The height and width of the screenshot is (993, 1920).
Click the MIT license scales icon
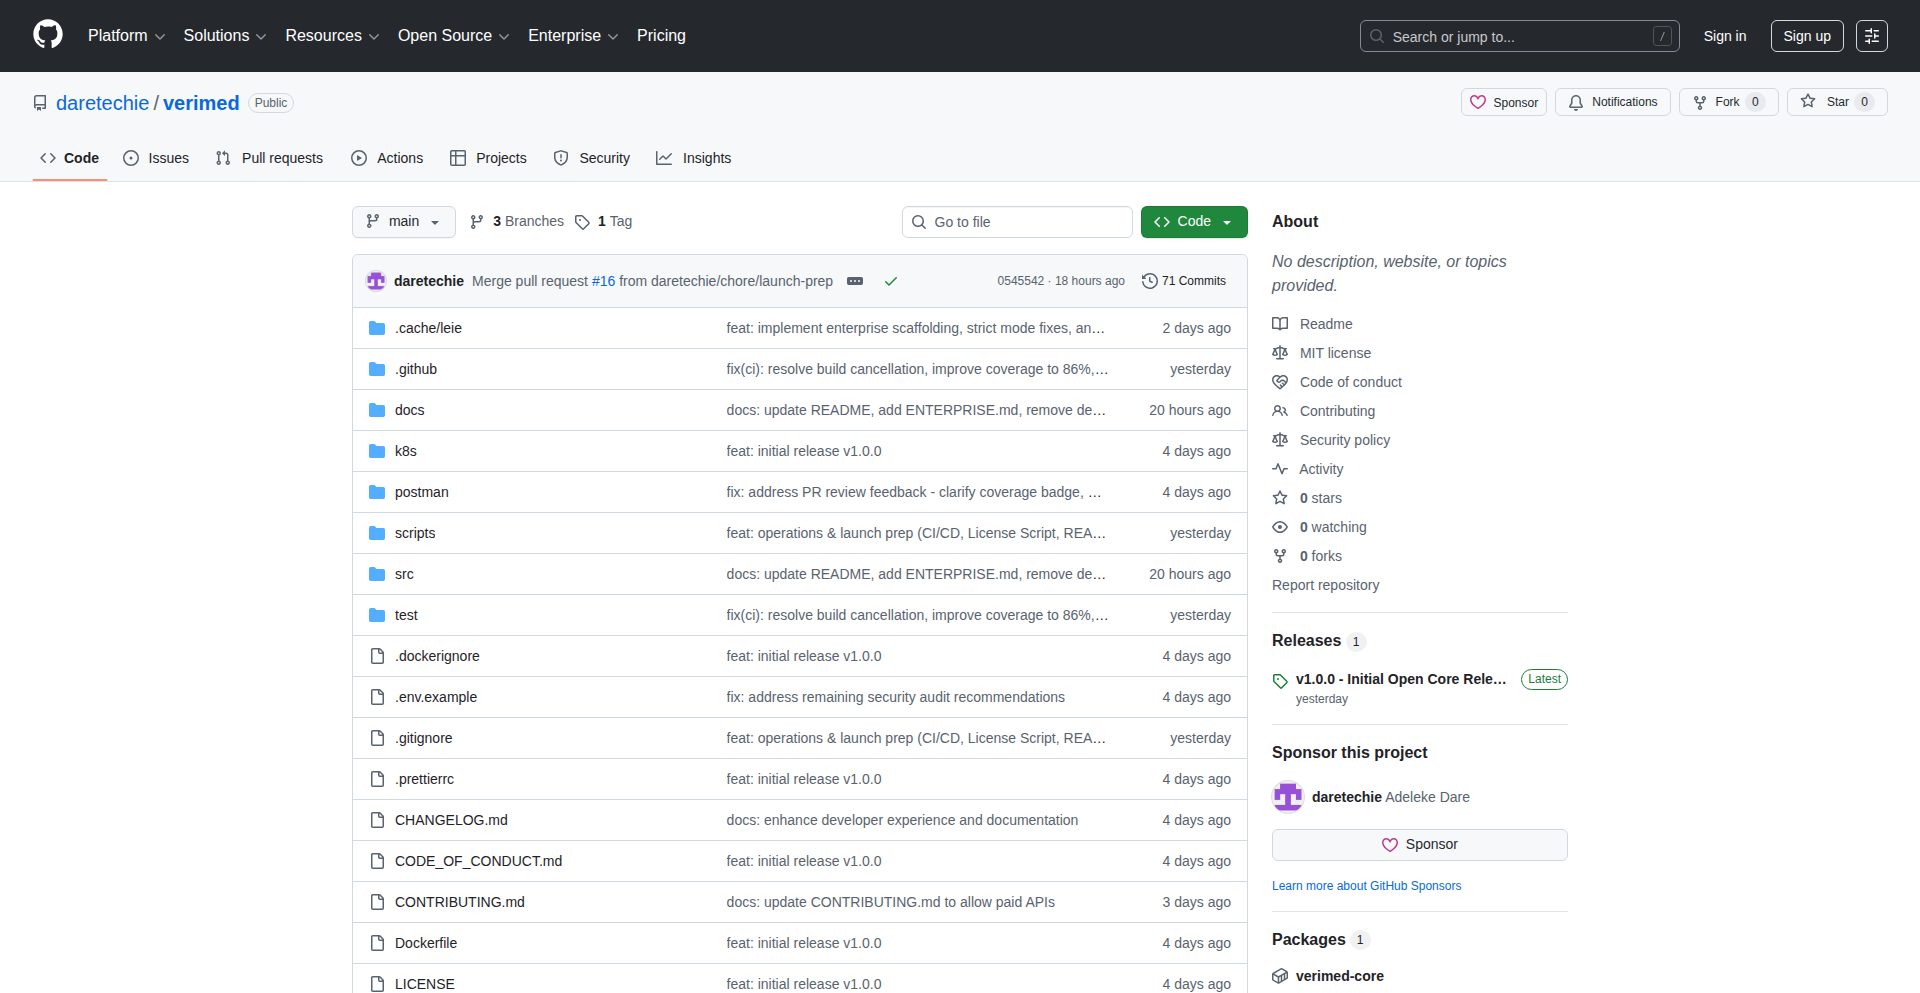point(1280,353)
